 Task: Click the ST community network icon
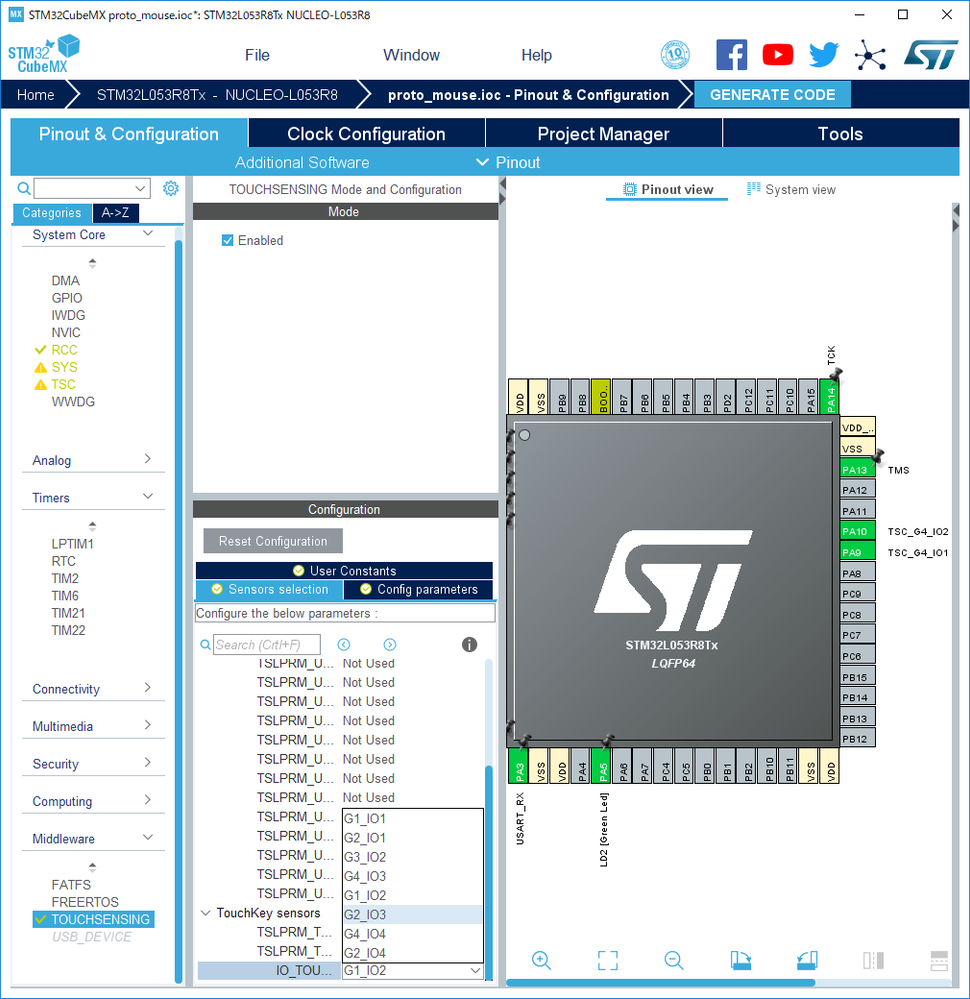click(870, 55)
